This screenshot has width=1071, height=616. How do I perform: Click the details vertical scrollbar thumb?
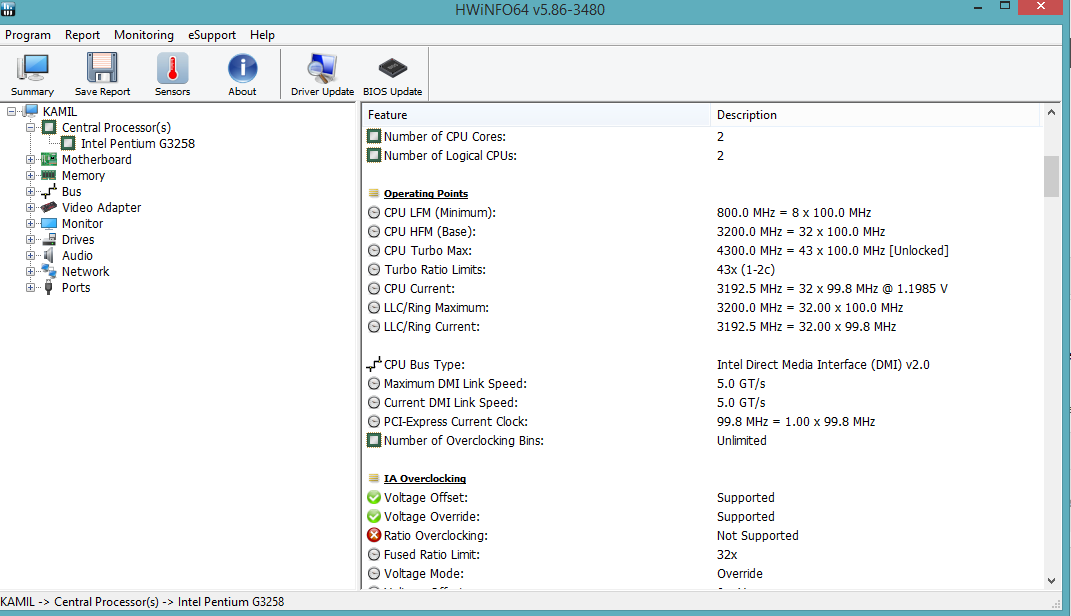pos(1051,176)
